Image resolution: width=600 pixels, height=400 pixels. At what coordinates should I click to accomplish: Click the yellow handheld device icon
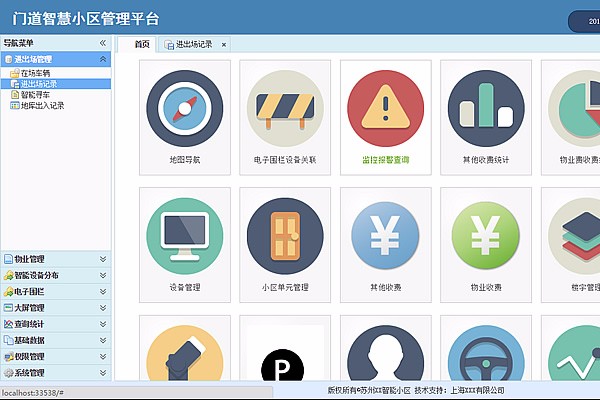pos(185,353)
